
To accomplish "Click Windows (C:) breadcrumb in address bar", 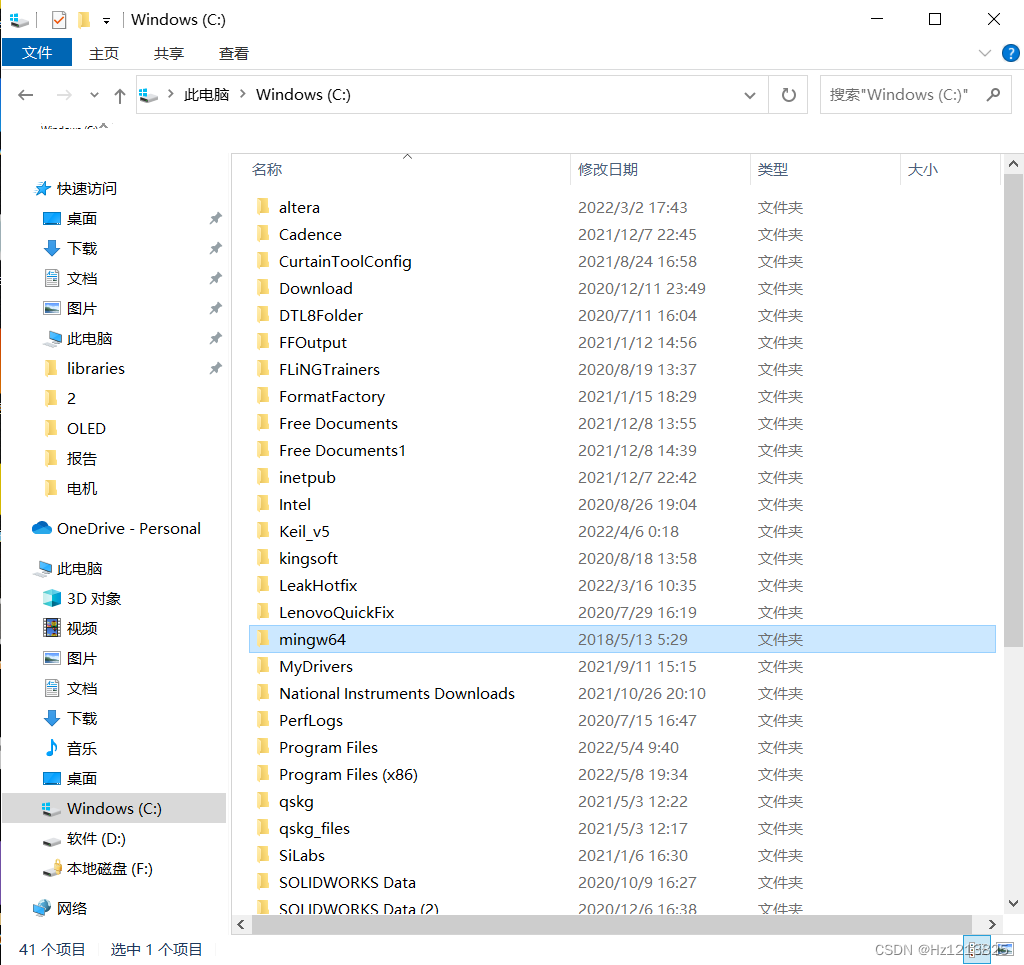I will point(303,95).
